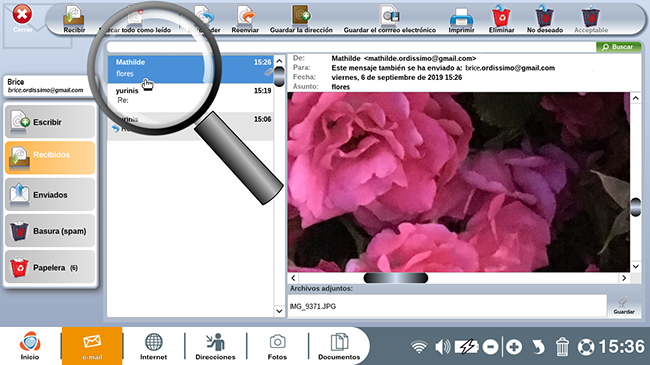Close the mail app with Cerrar
Viewport: 650px width, 365px height.
coord(22,19)
